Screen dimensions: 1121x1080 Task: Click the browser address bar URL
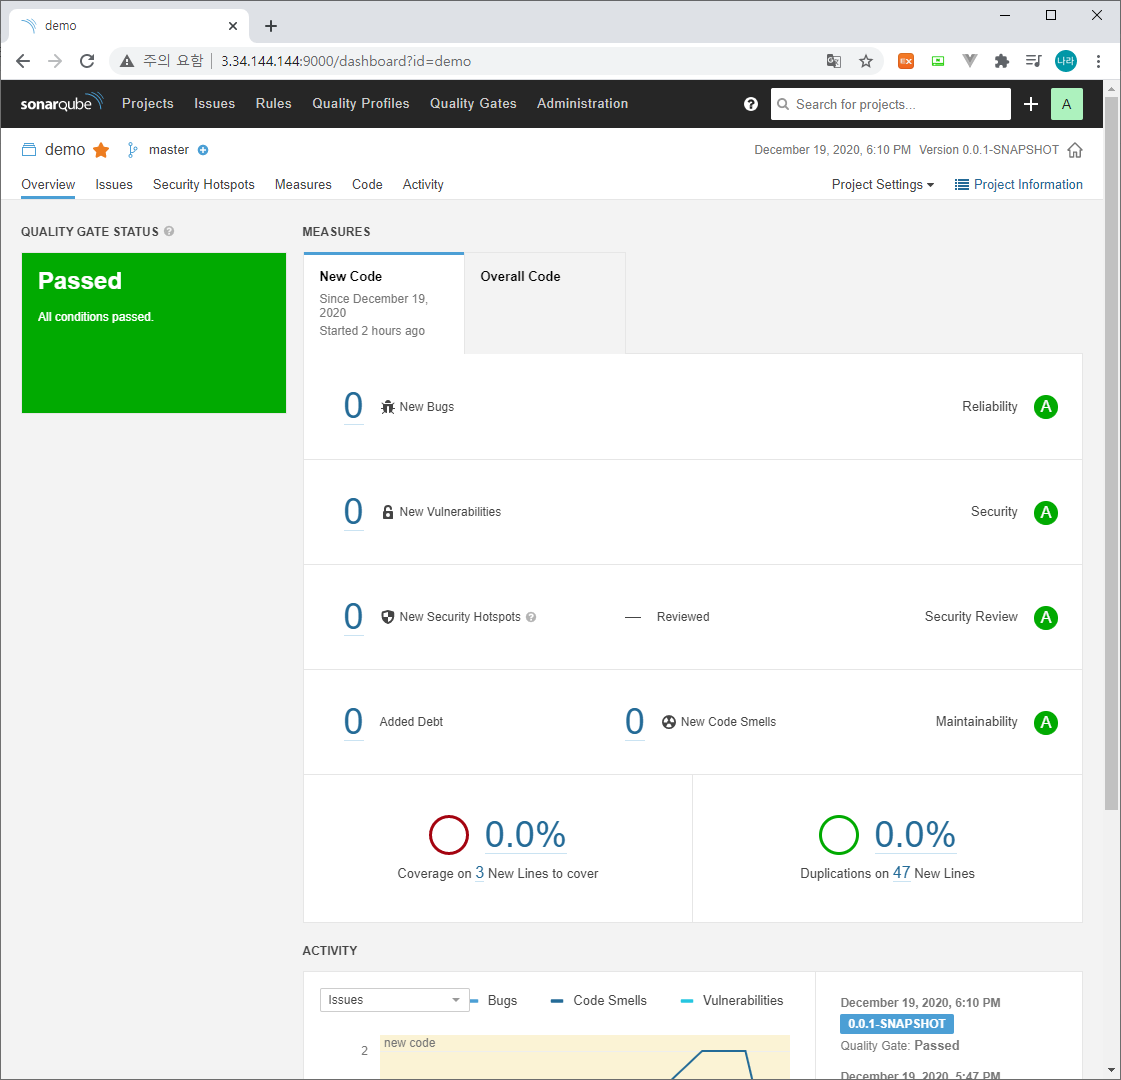345,61
